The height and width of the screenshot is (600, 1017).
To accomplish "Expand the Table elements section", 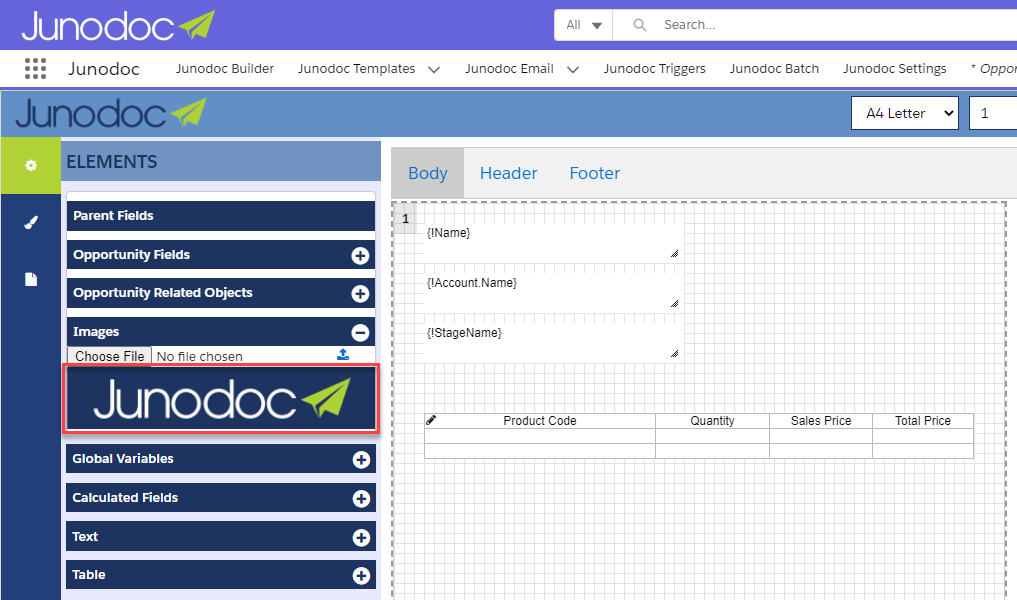I will point(361,576).
